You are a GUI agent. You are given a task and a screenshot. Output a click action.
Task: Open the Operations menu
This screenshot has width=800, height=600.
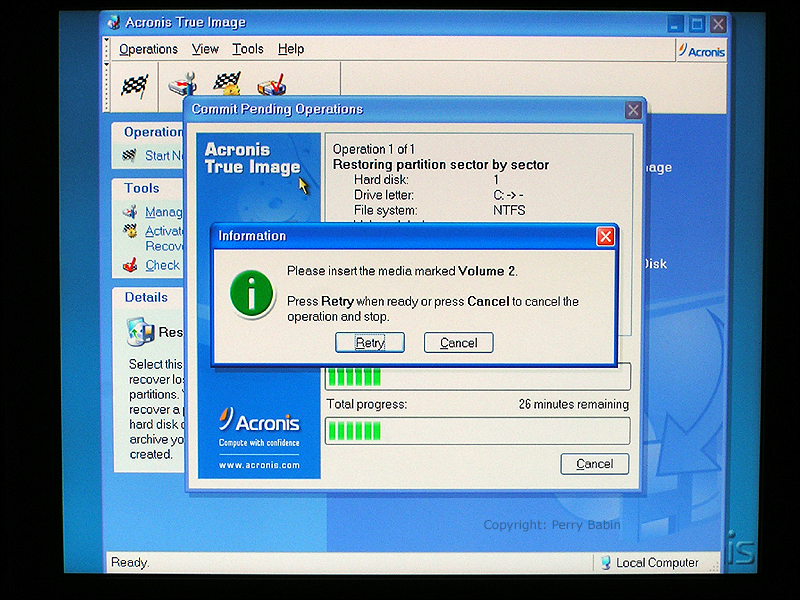pos(148,49)
